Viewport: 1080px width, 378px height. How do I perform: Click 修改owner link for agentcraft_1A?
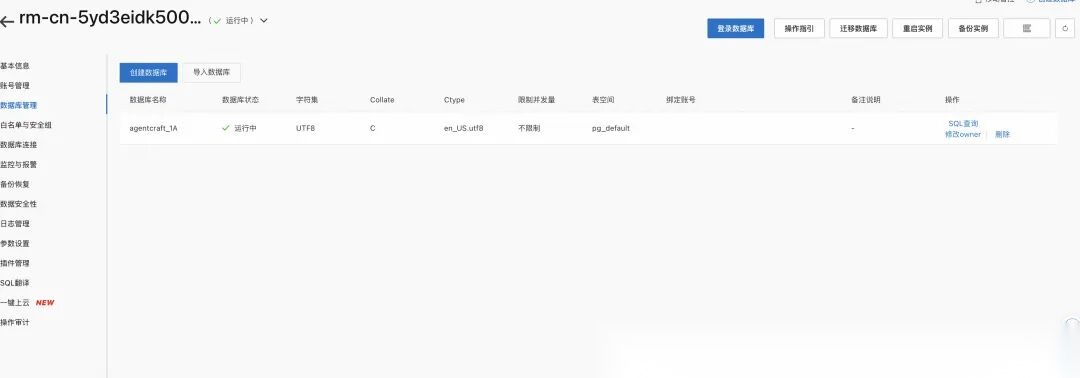coord(963,134)
